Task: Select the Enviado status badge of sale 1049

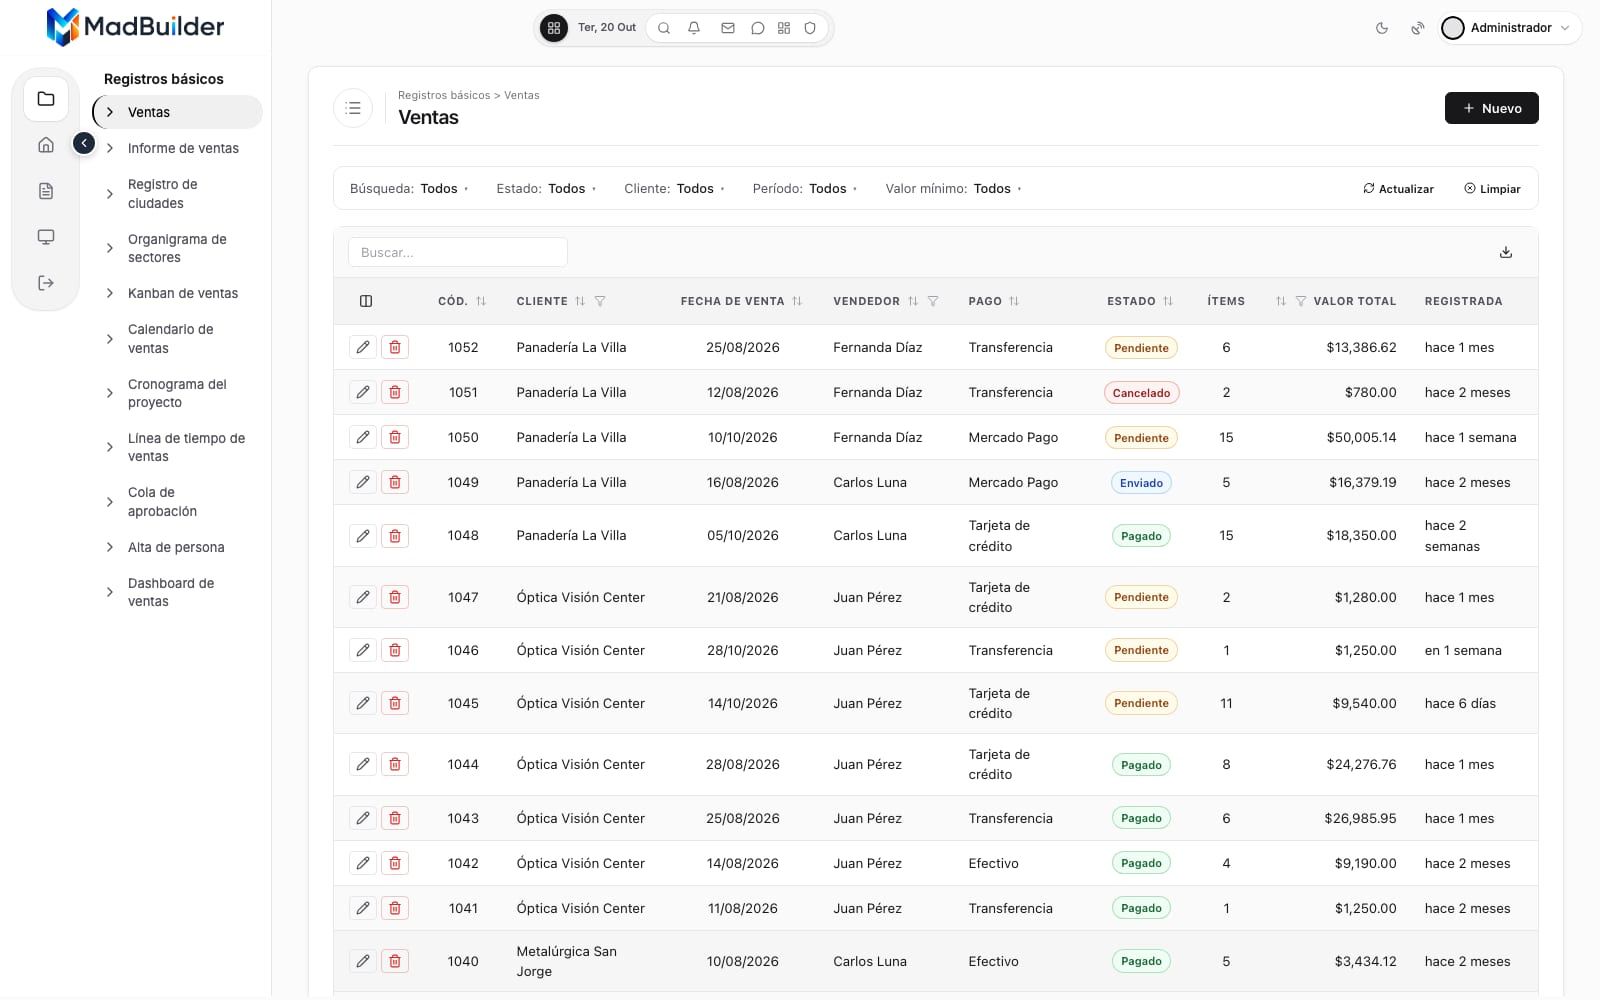Action: point(1141,483)
